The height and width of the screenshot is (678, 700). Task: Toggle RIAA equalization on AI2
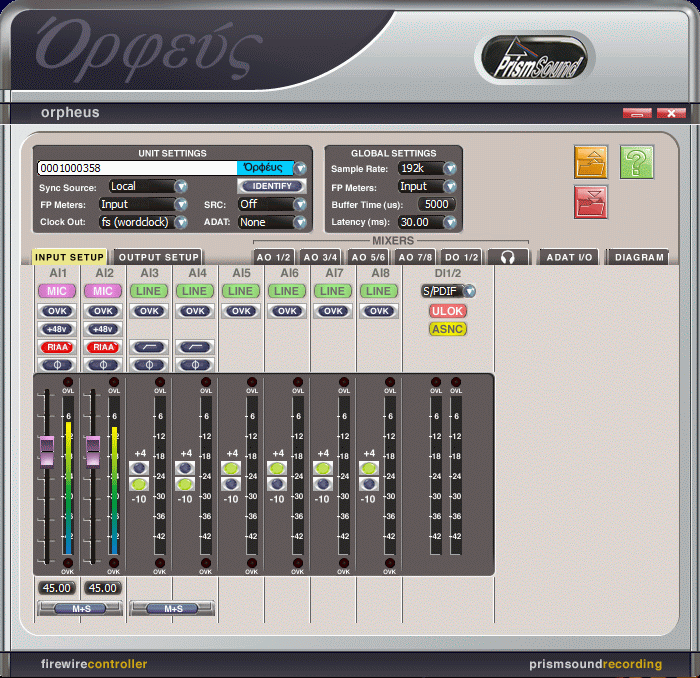pyautogui.click(x=103, y=347)
